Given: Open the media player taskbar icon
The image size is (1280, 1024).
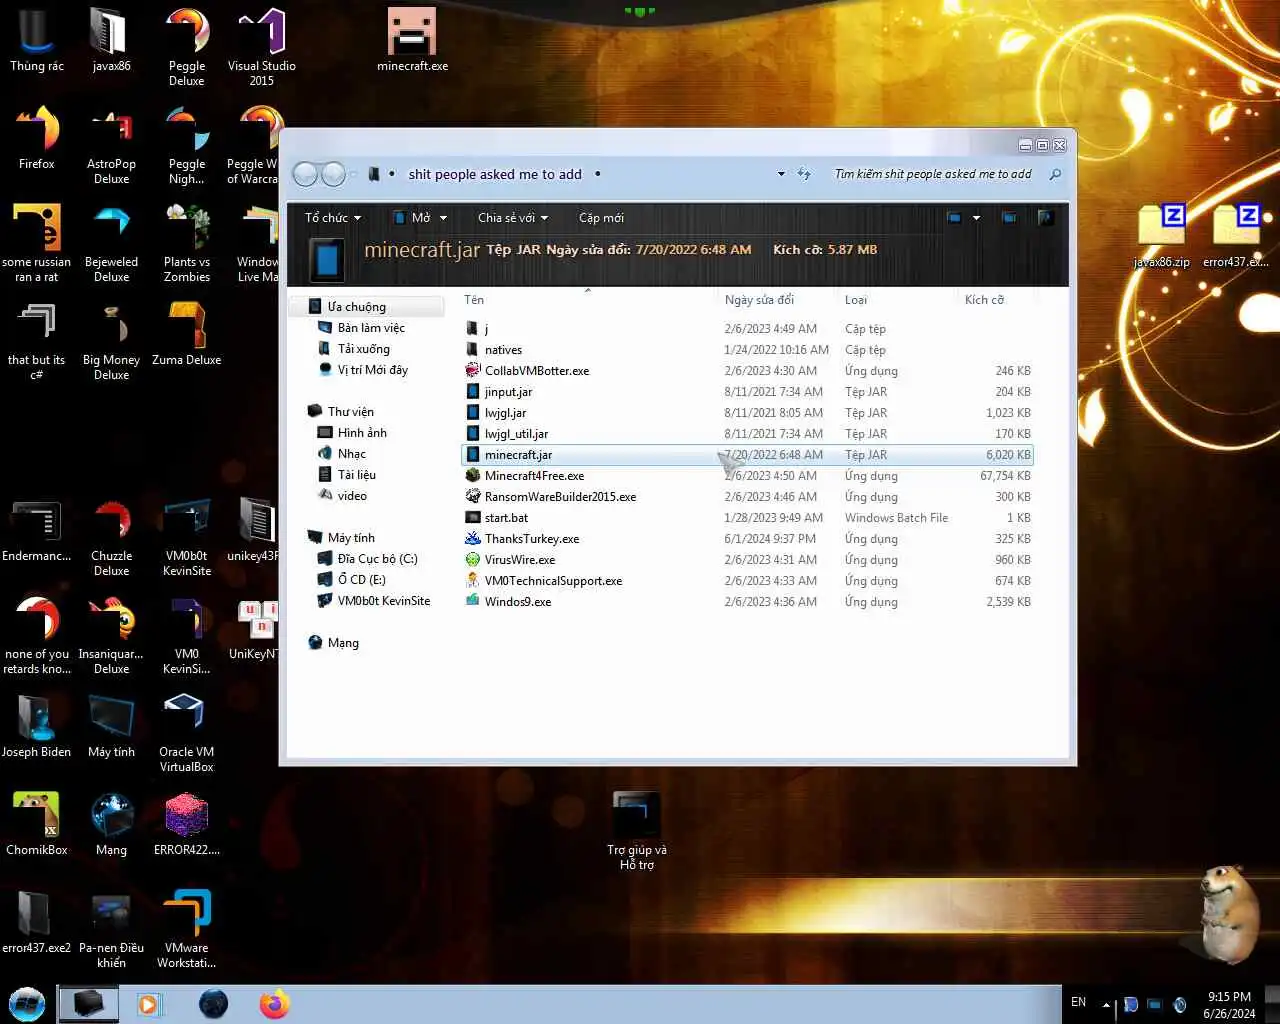Looking at the screenshot, I should coord(149,1004).
